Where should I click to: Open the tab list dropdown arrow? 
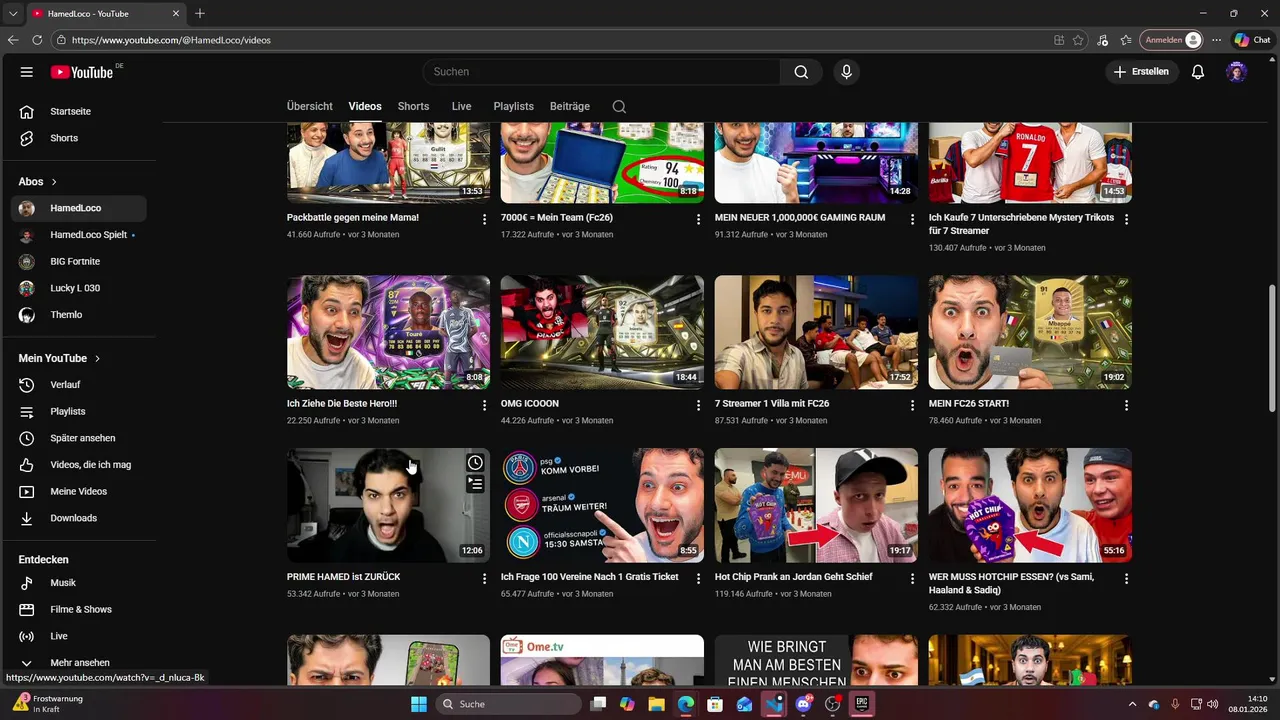click(13, 13)
